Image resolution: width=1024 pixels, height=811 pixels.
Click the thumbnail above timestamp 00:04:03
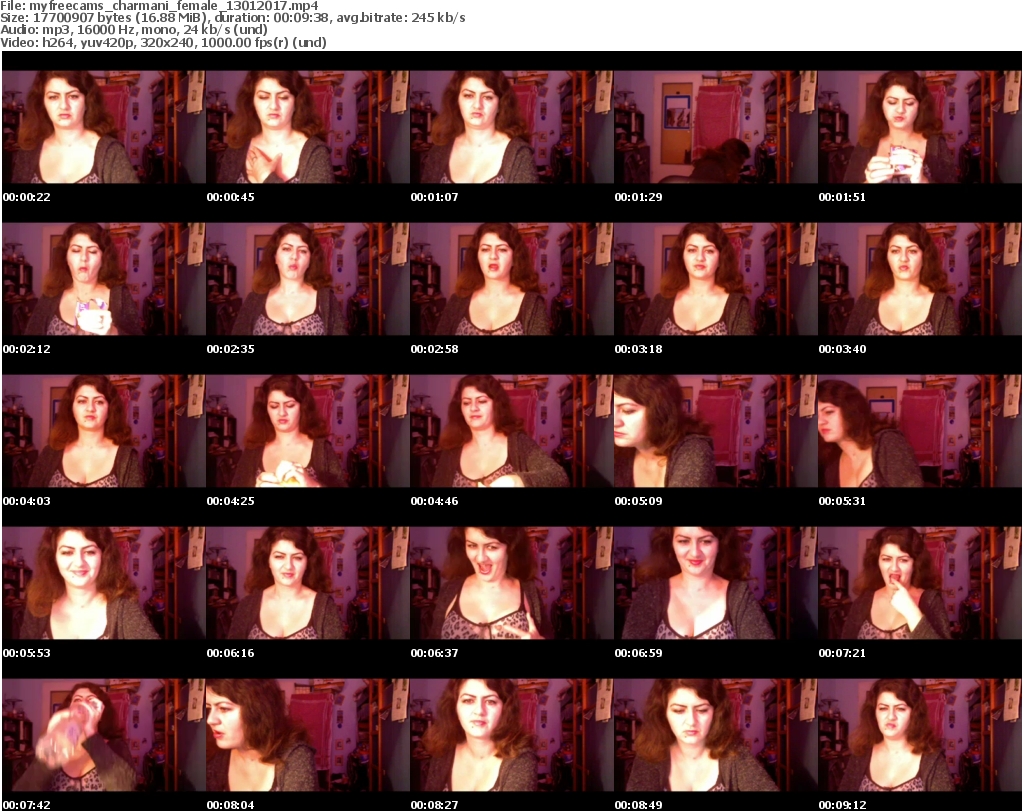pos(104,431)
